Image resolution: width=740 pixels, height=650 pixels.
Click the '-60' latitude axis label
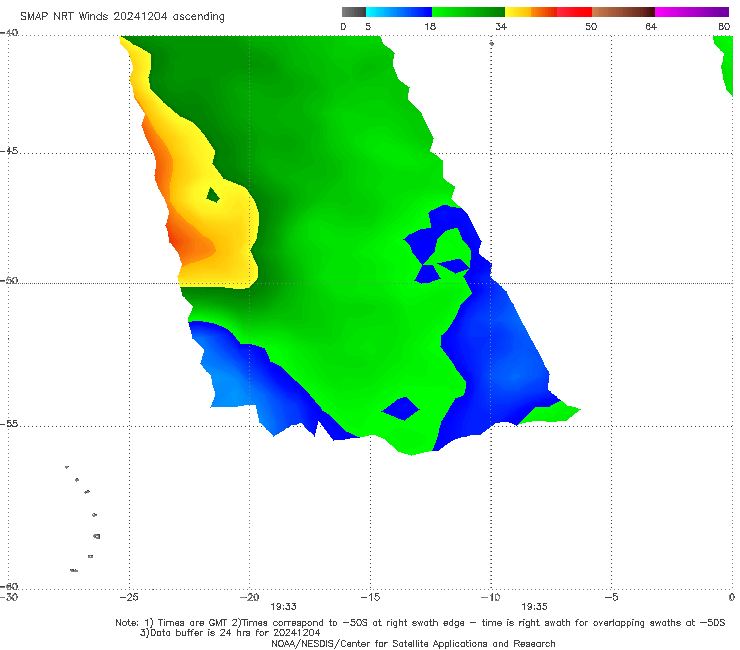click(9, 586)
